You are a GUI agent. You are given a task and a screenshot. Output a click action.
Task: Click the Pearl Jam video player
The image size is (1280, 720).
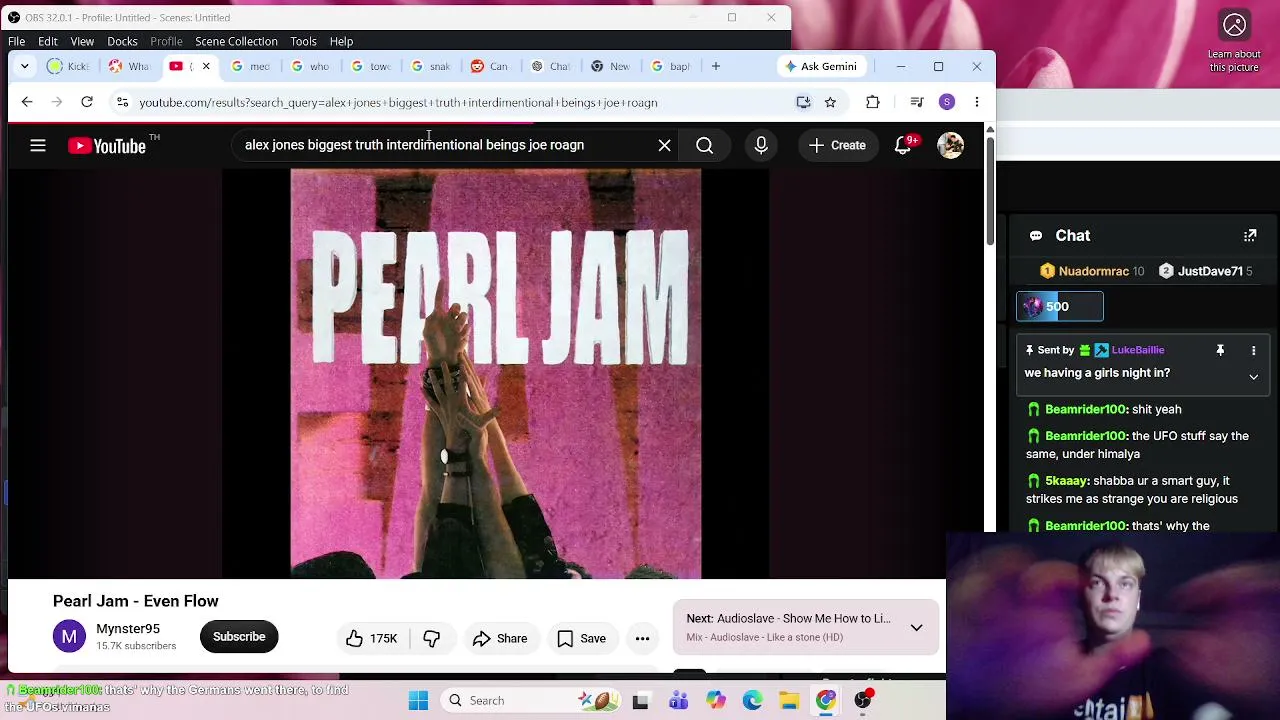click(x=496, y=374)
